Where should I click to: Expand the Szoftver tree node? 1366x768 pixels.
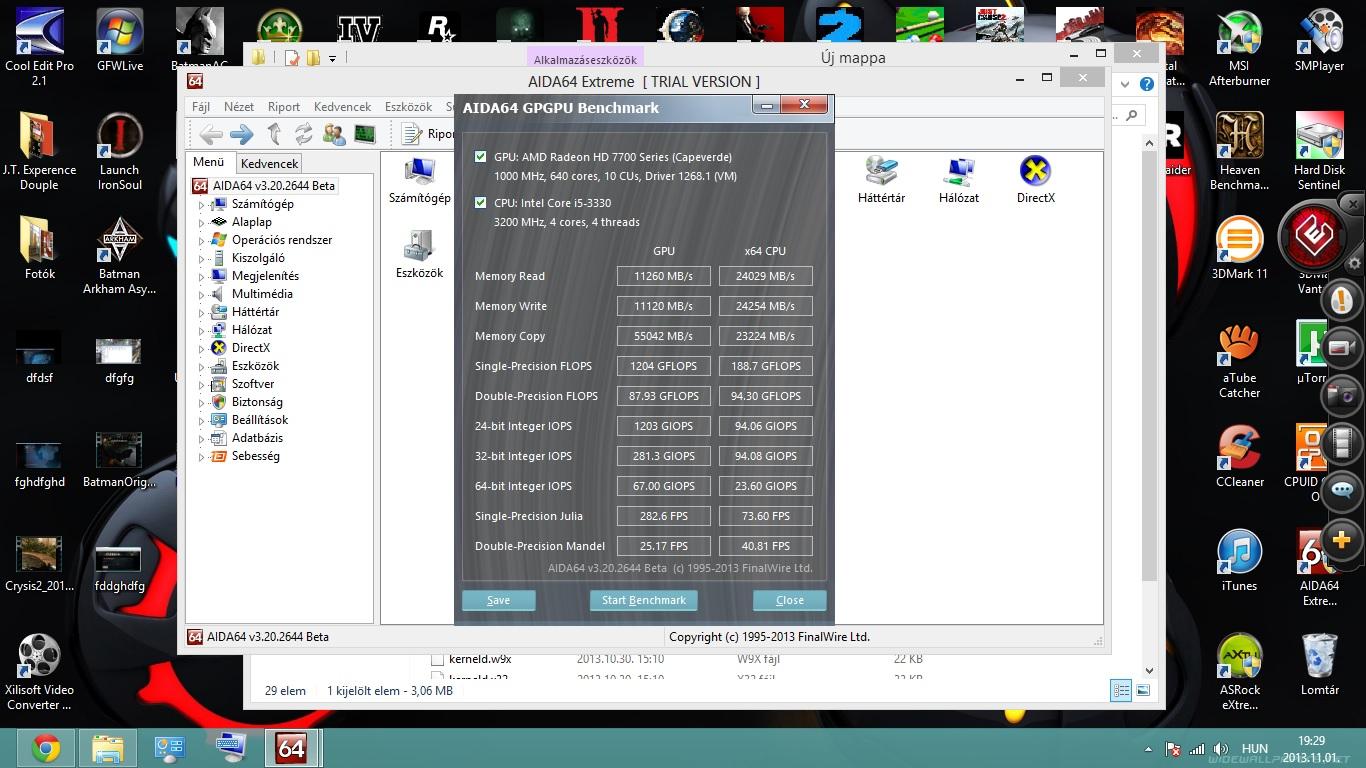point(201,384)
